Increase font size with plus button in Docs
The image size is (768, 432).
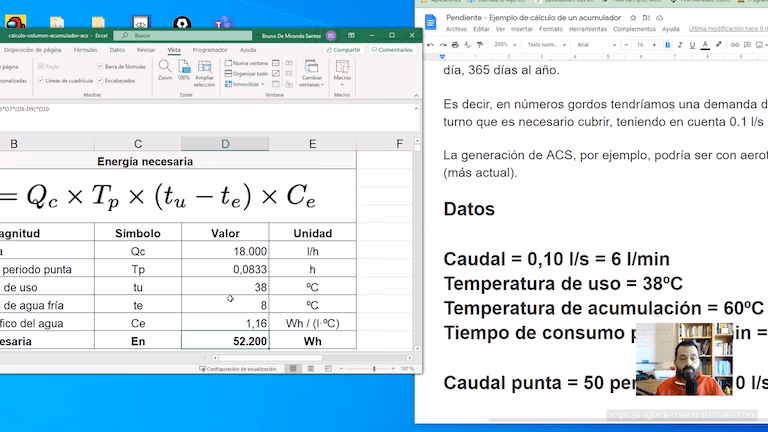(x=654, y=45)
